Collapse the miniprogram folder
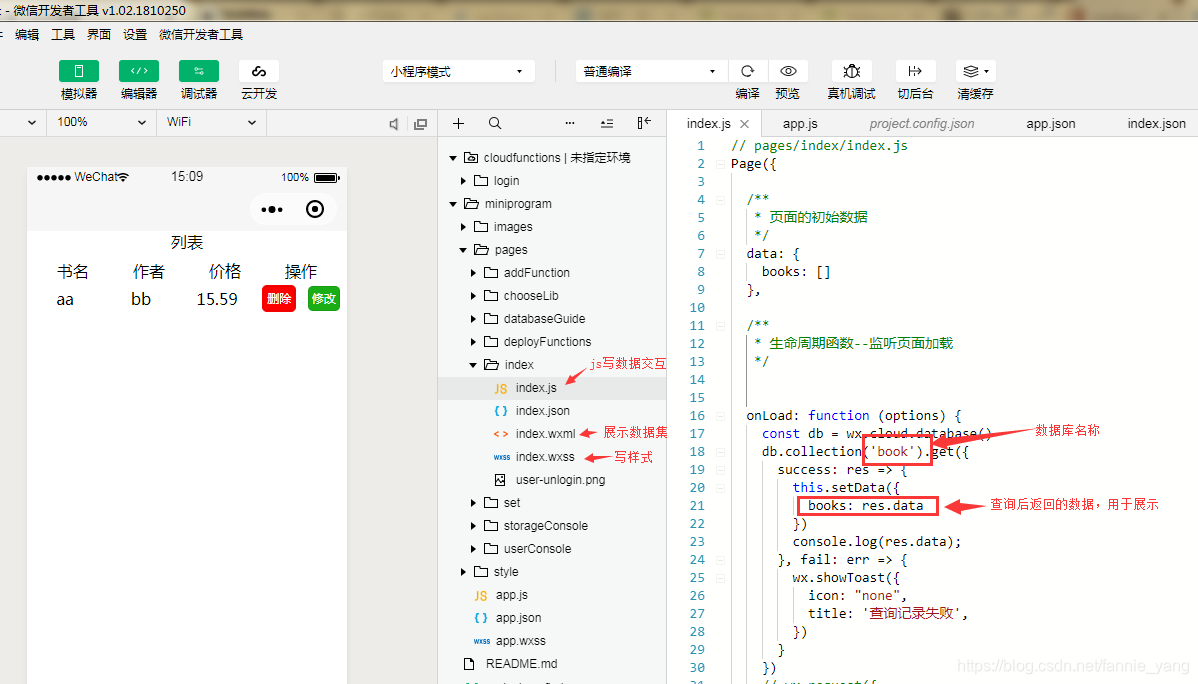 pos(453,204)
